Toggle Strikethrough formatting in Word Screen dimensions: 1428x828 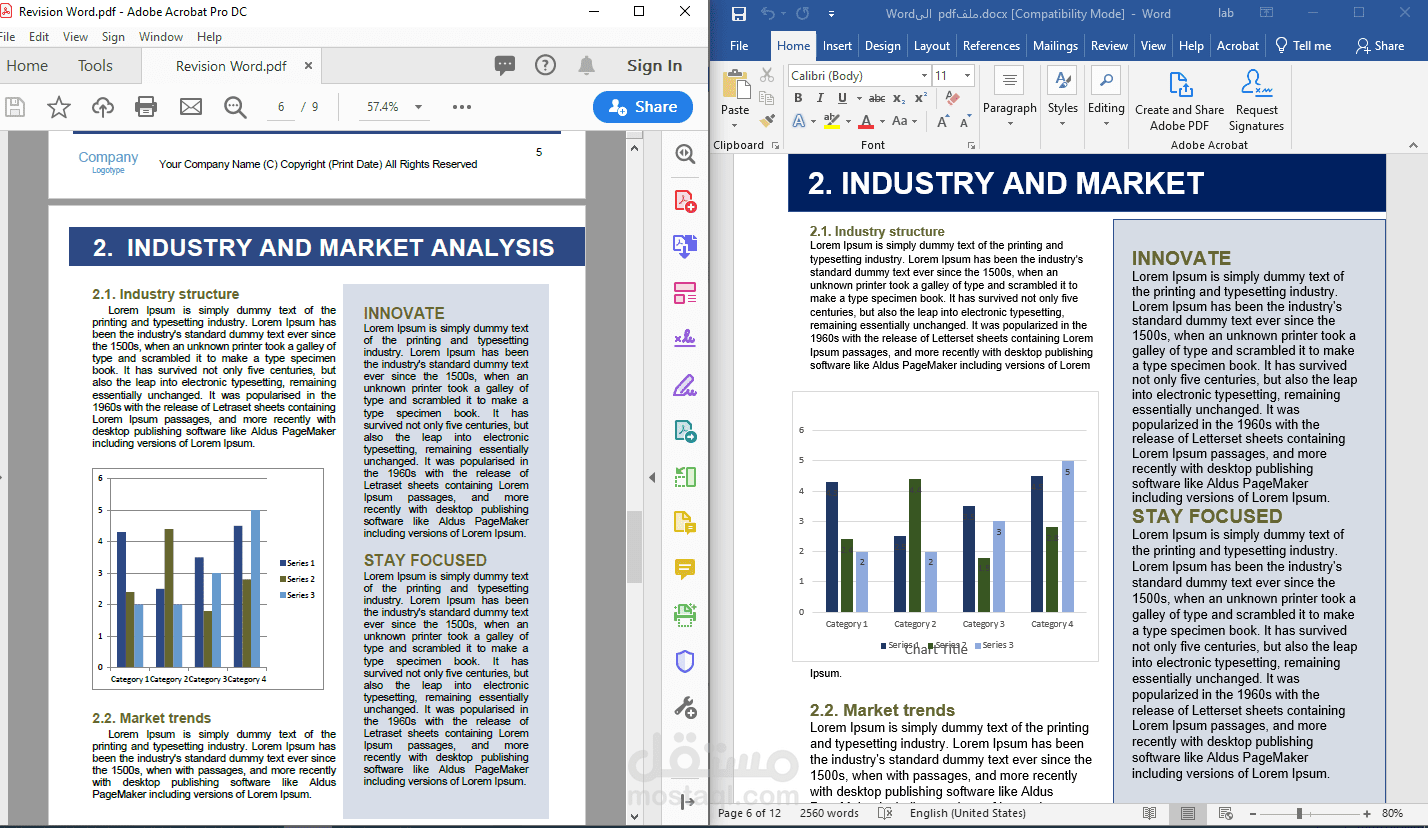pyautogui.click(x=877, y=98)
